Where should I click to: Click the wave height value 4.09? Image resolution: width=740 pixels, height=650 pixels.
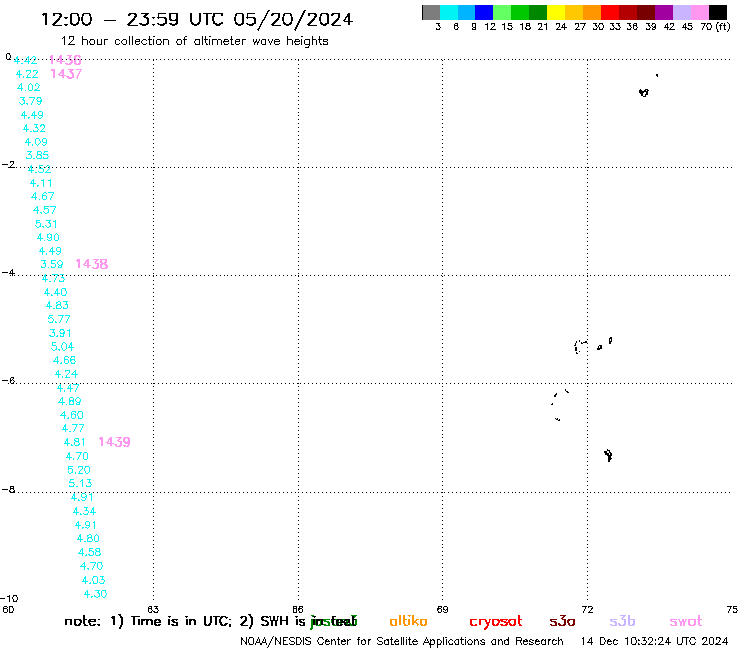coord(36,142)
